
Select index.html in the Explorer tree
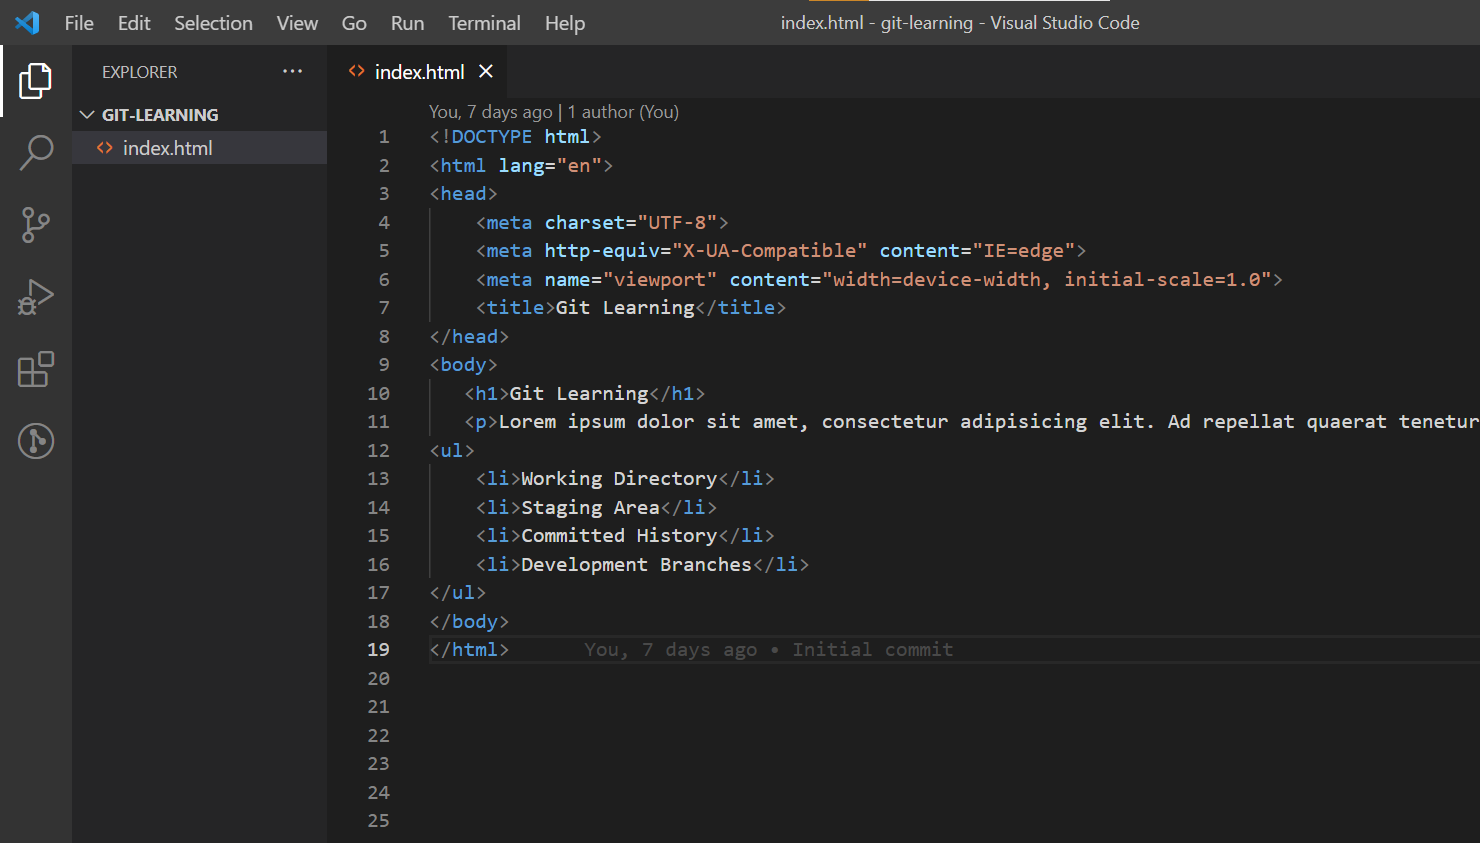click(199, 148)
